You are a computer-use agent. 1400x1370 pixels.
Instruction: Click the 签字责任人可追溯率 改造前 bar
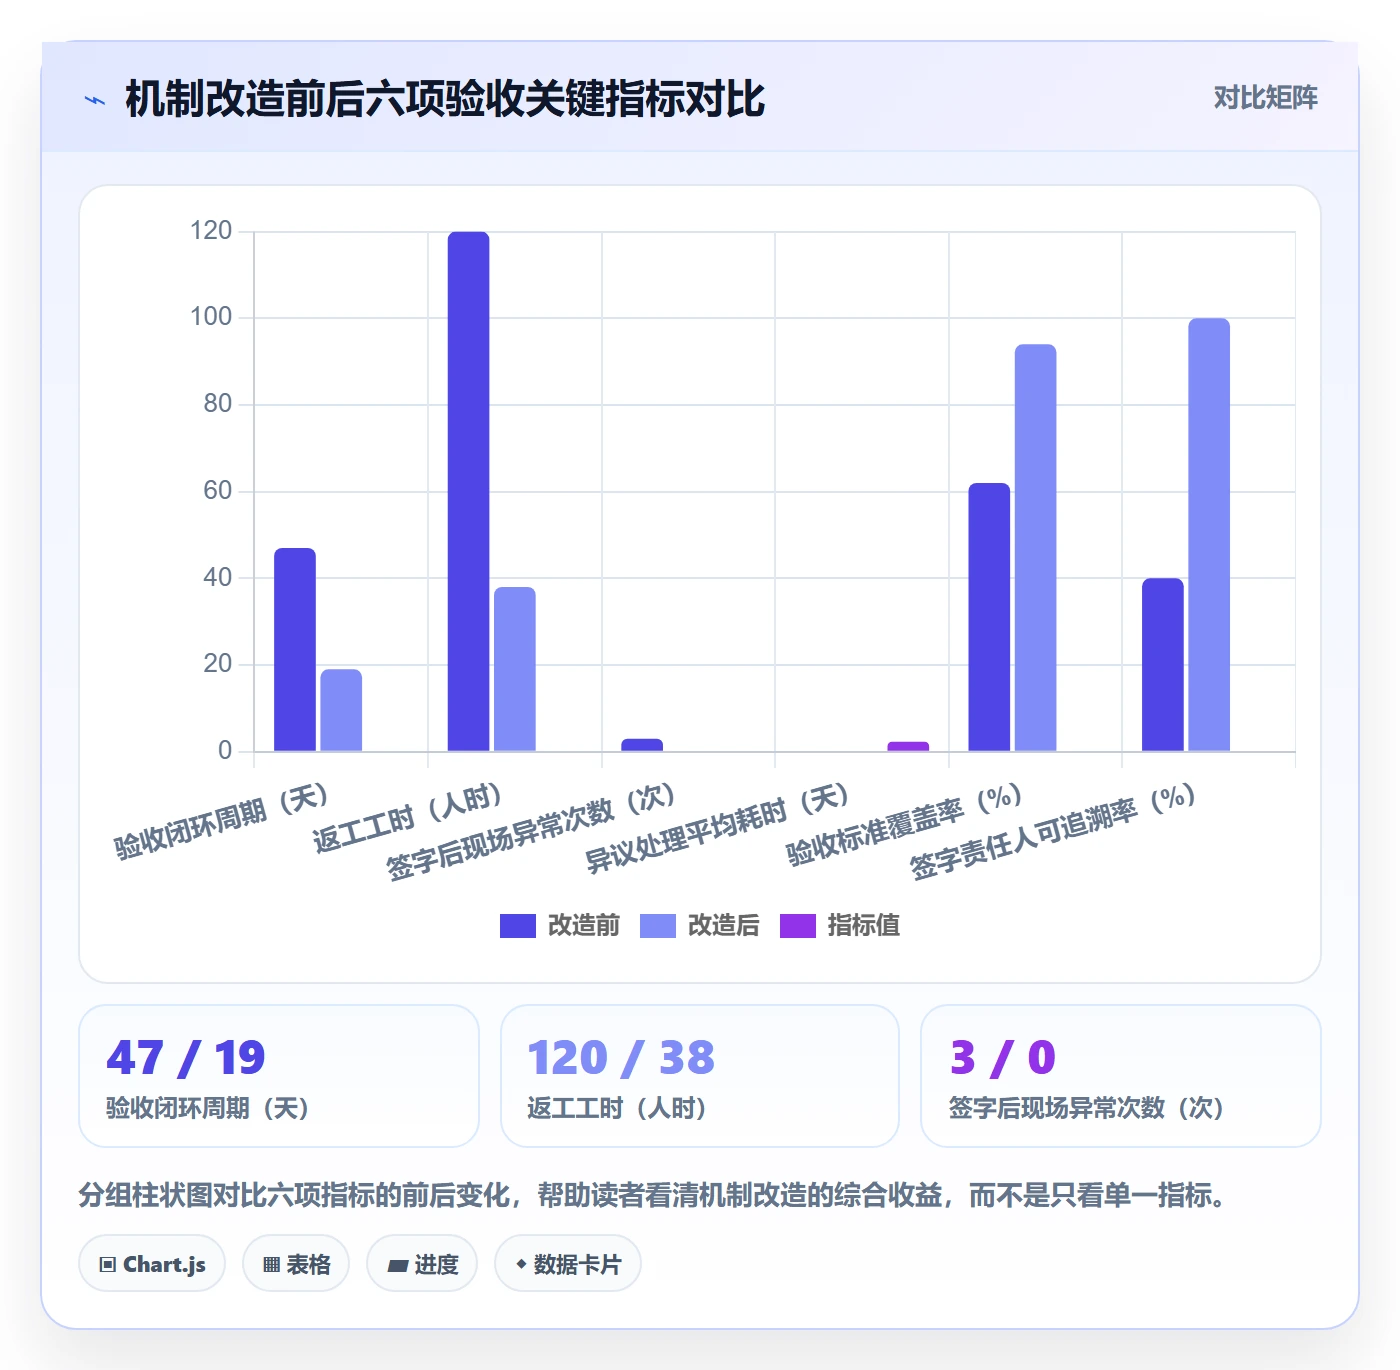tap(1163, 664)
